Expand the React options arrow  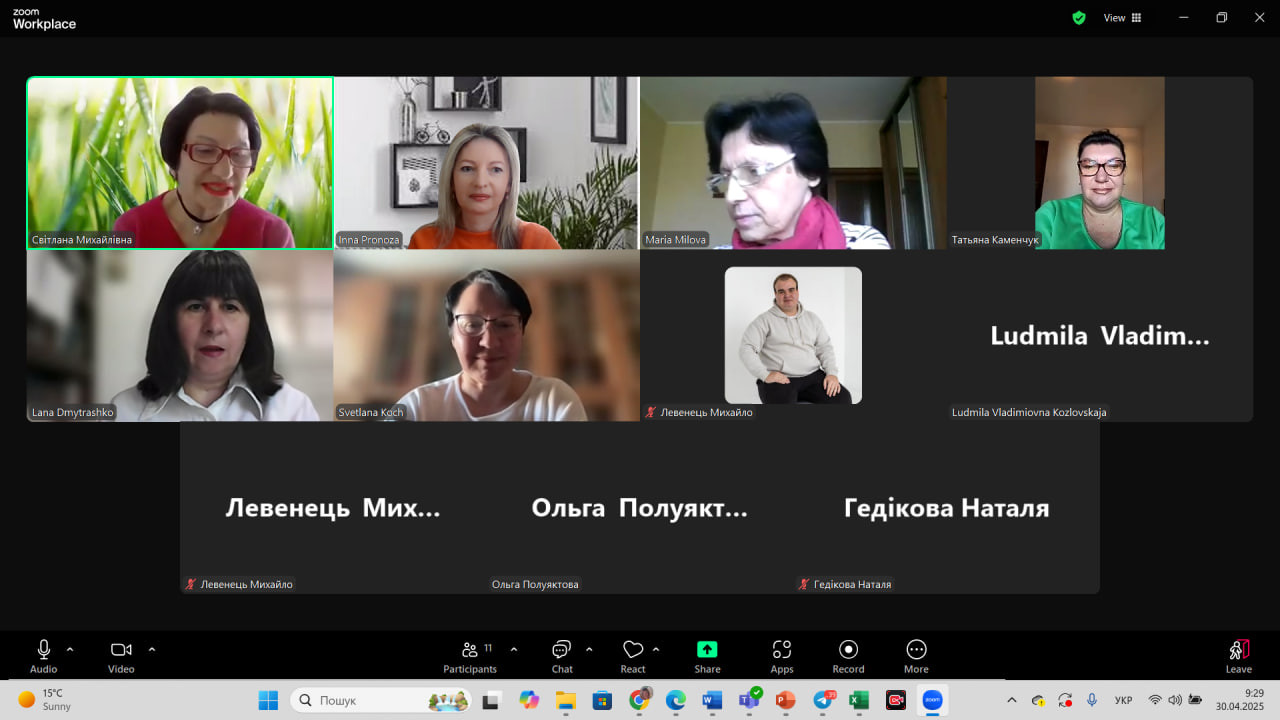click(656, 649)
